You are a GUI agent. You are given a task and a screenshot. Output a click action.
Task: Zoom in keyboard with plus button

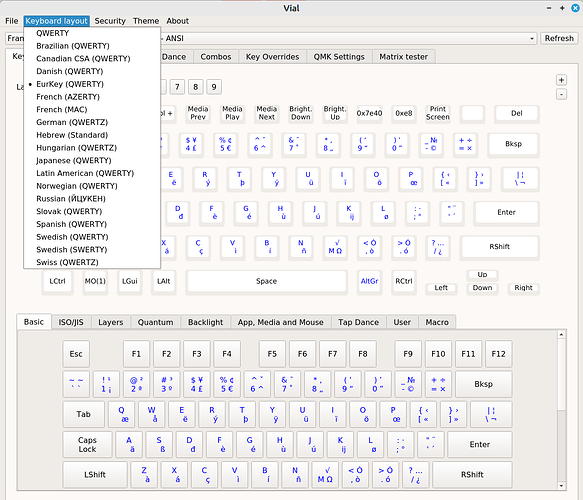(x=561, y=80)
